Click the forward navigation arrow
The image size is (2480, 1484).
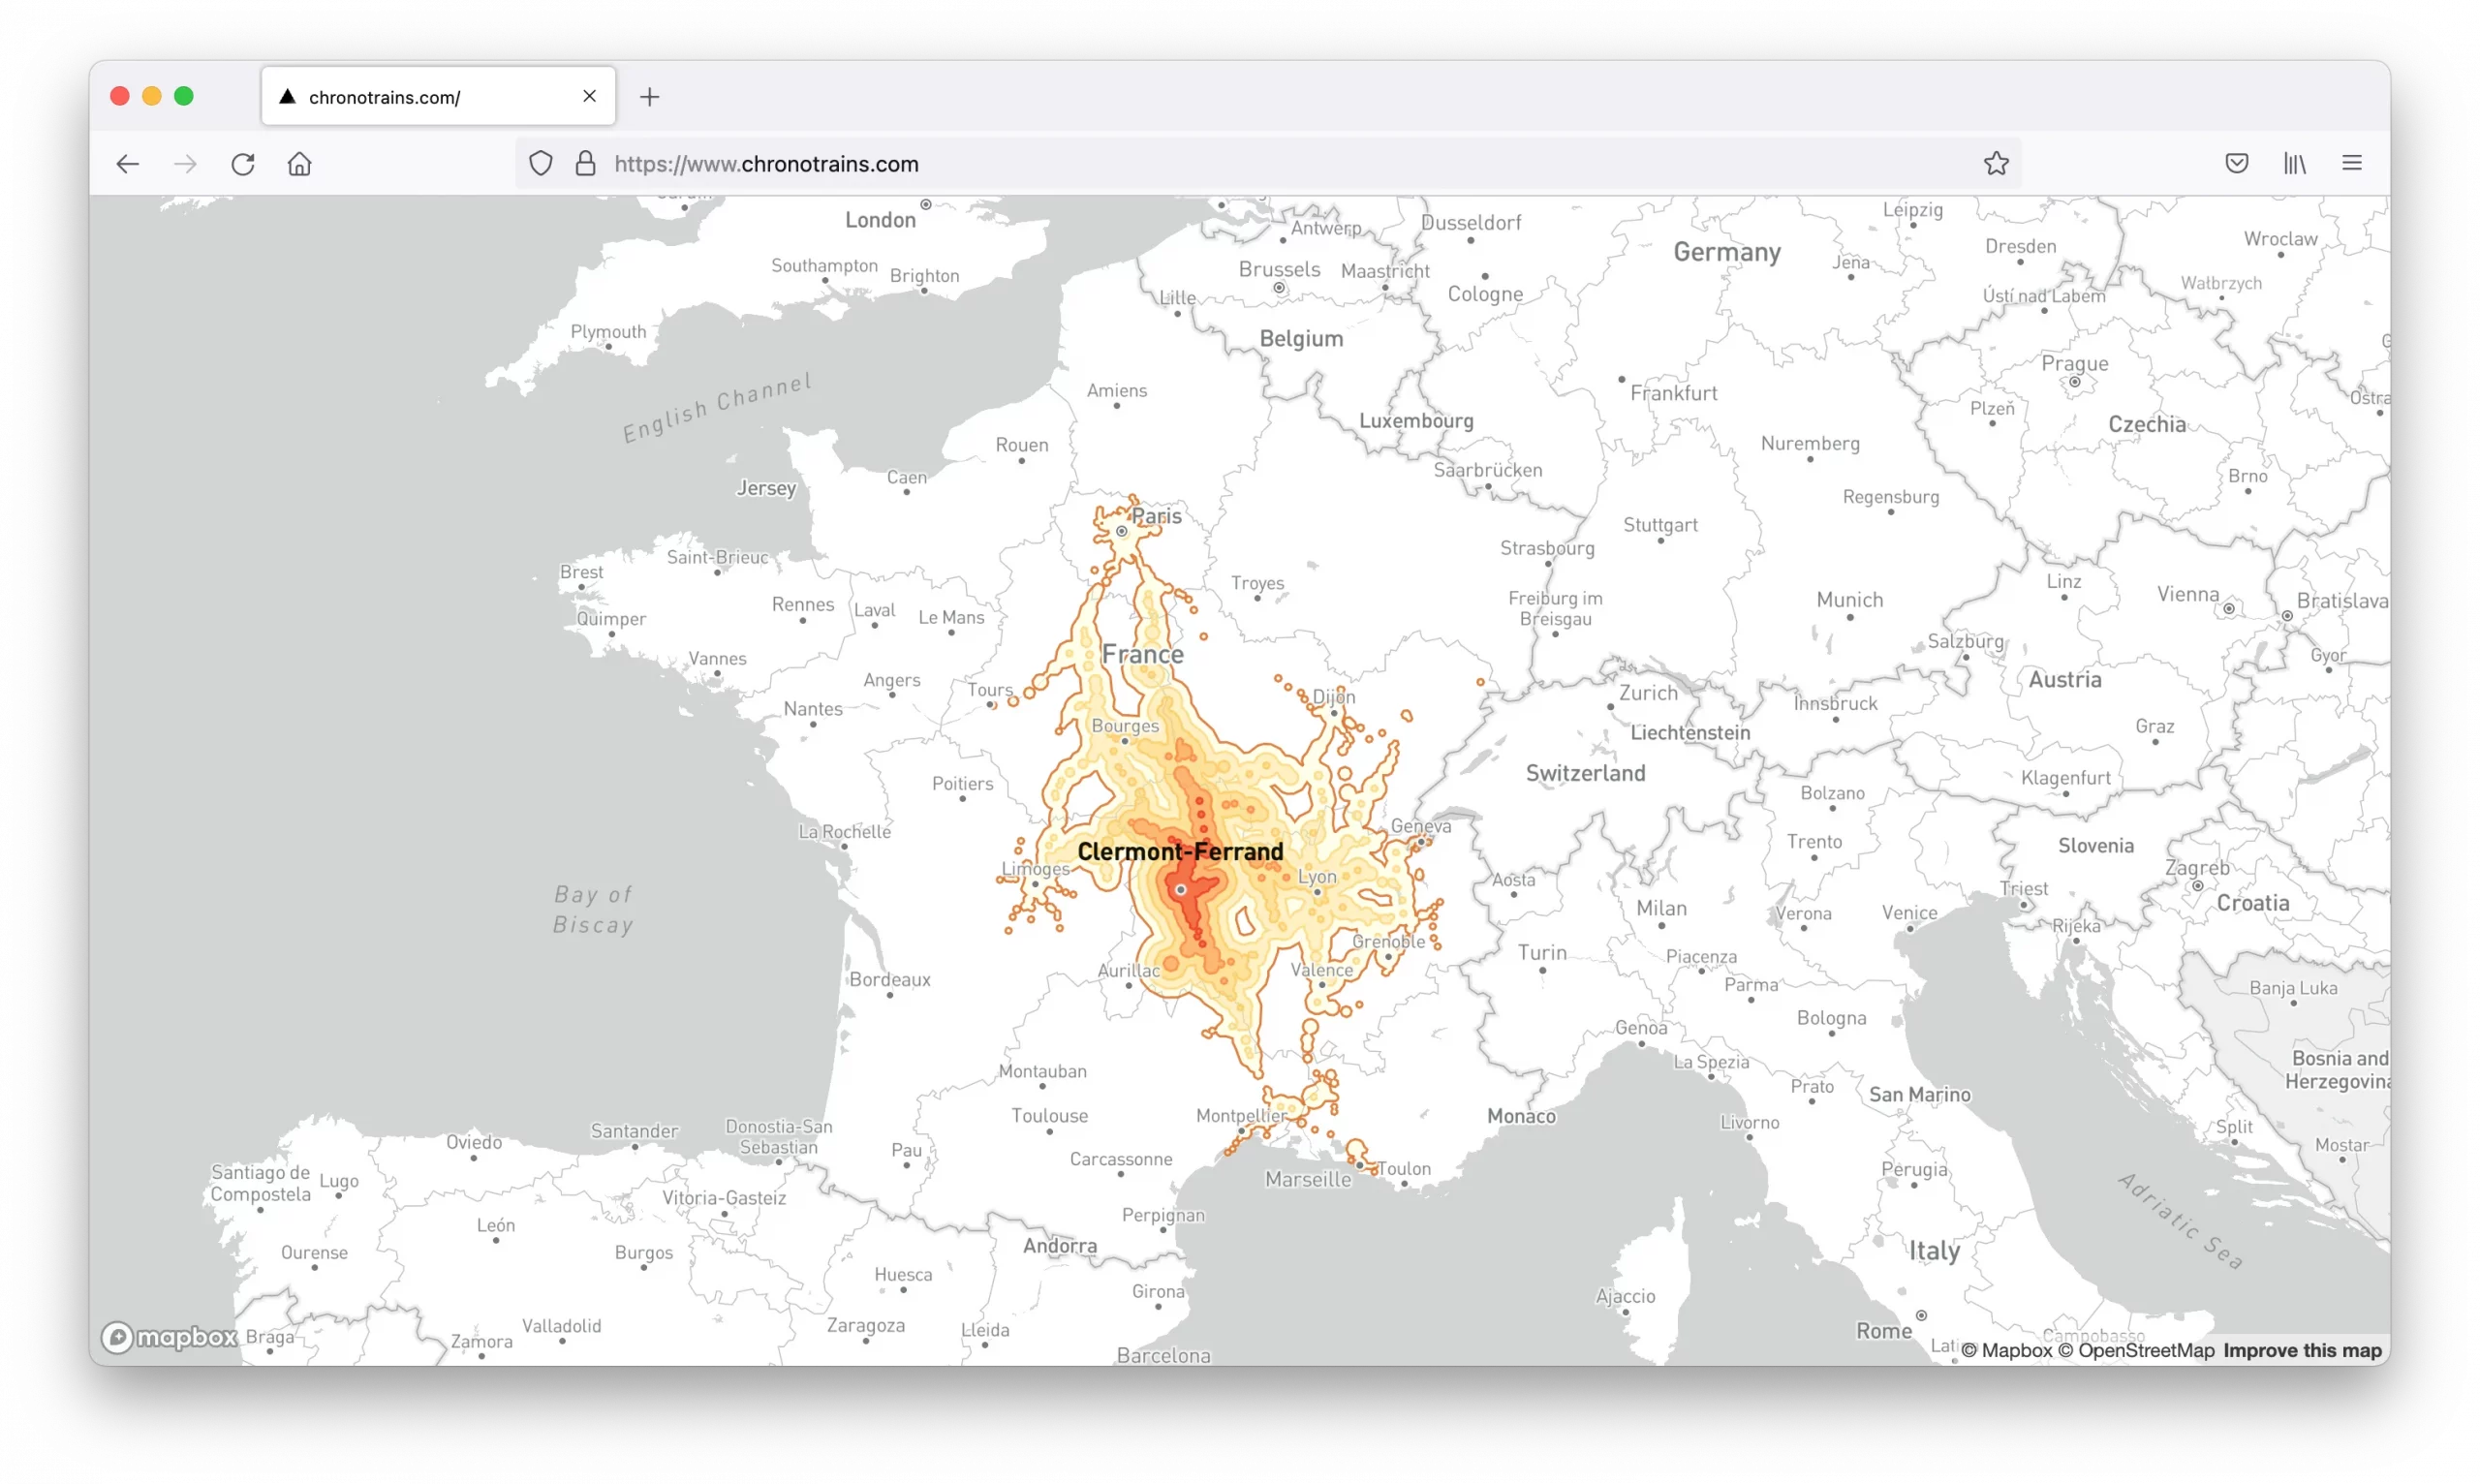tap(185, 164)
